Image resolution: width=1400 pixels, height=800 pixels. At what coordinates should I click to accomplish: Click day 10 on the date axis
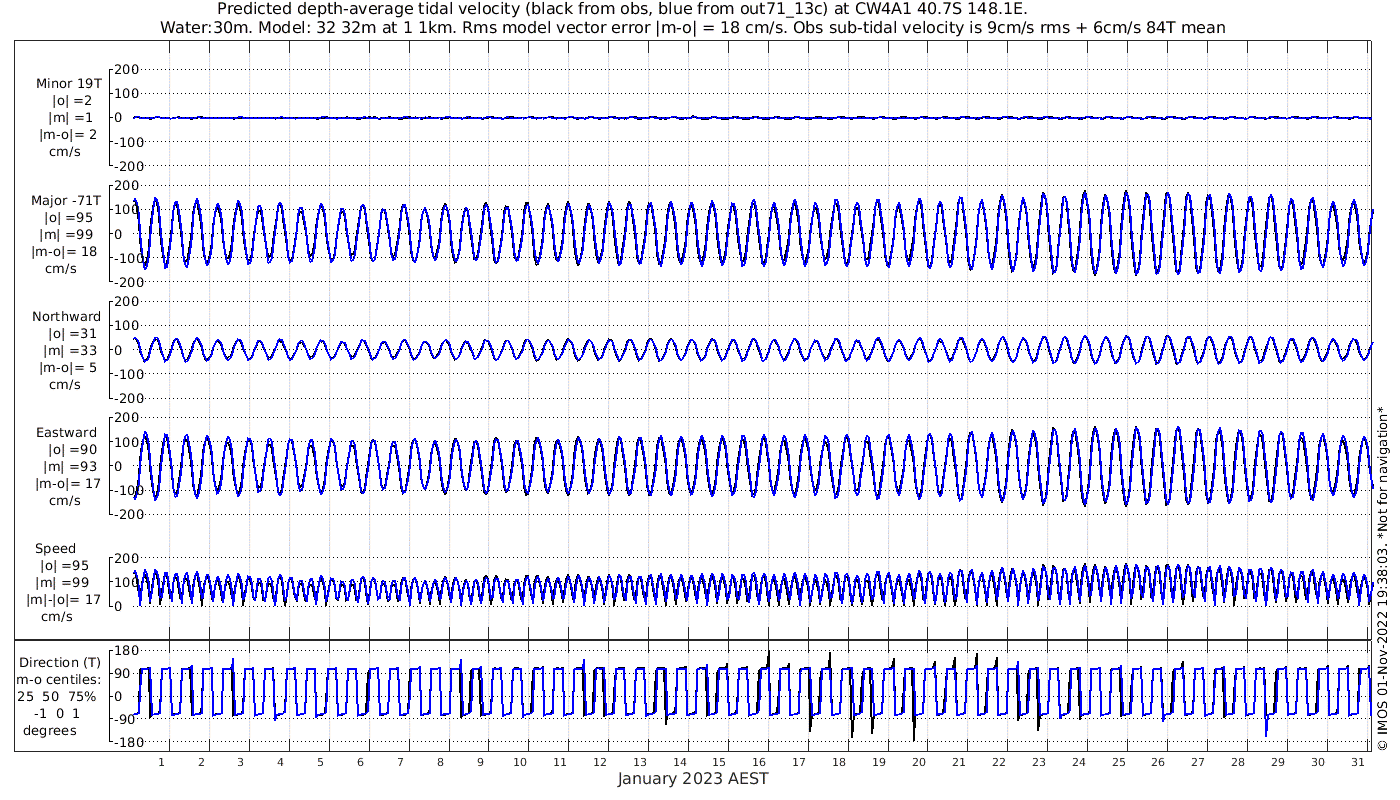click(520, 762)
